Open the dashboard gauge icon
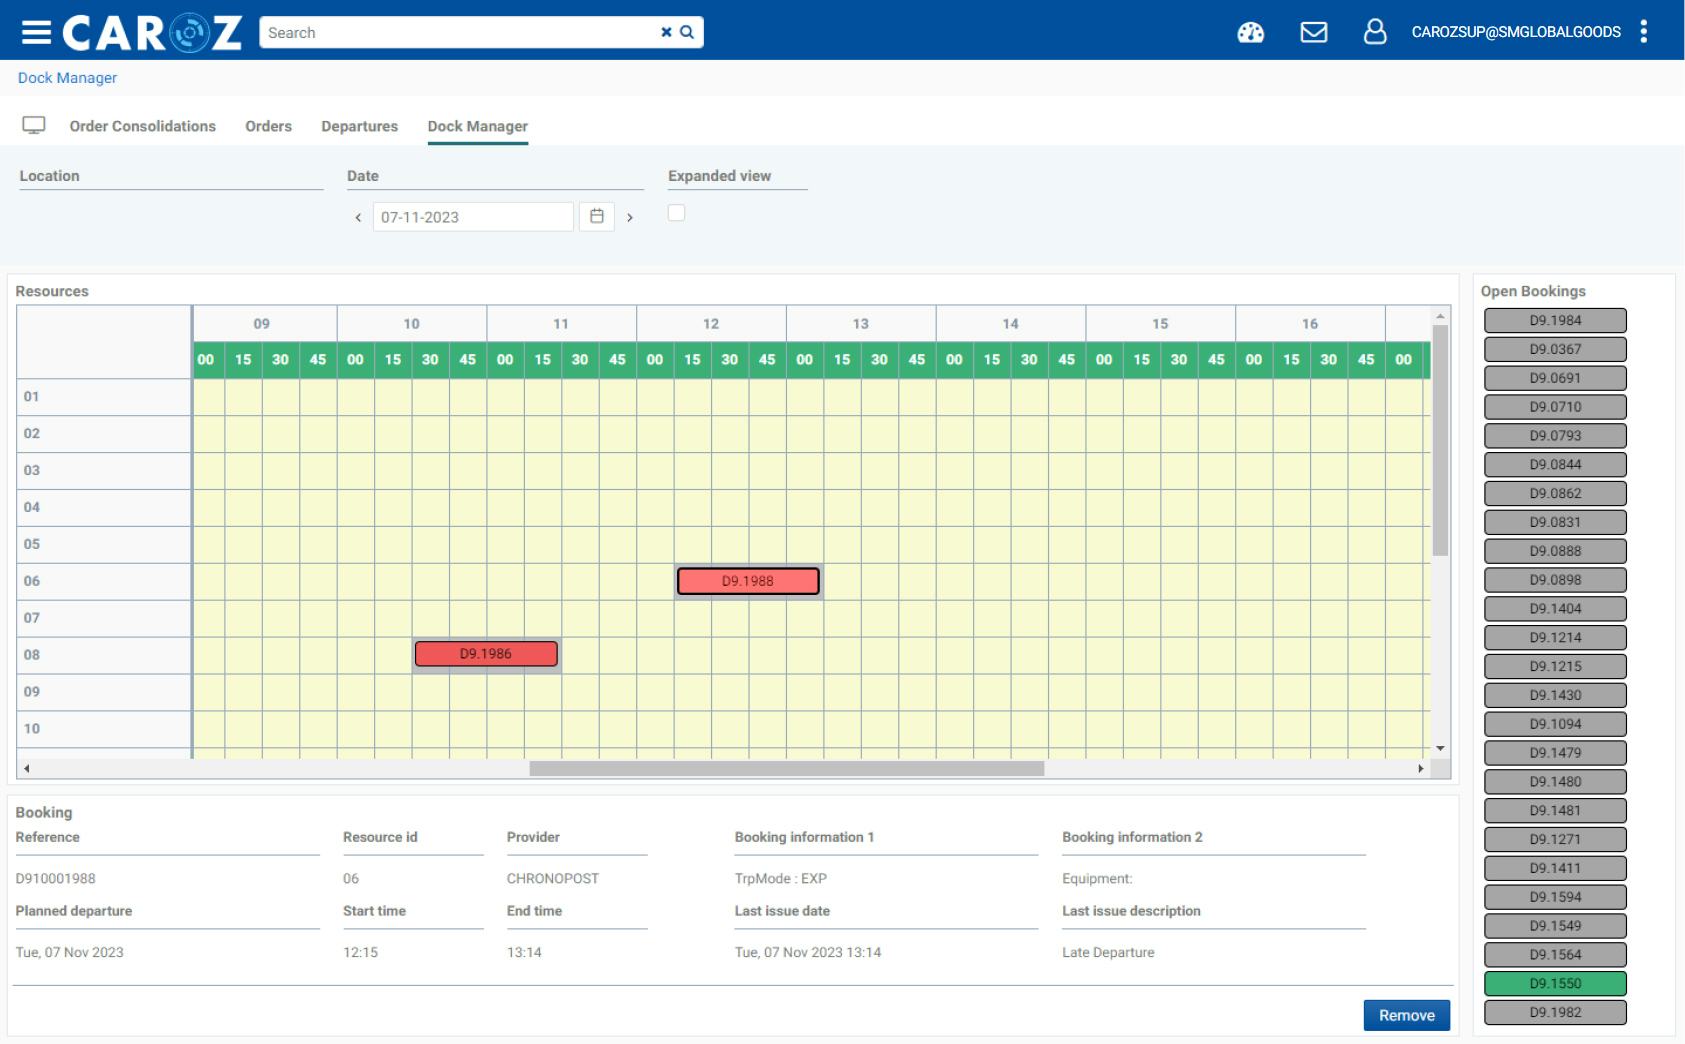Screen dimensions: 1685x1044 tap(1250, 31)
